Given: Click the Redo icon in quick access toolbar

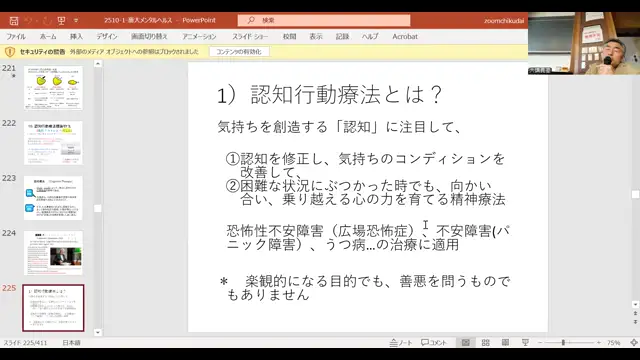Looking at the screenshot, I should (47, 20).
